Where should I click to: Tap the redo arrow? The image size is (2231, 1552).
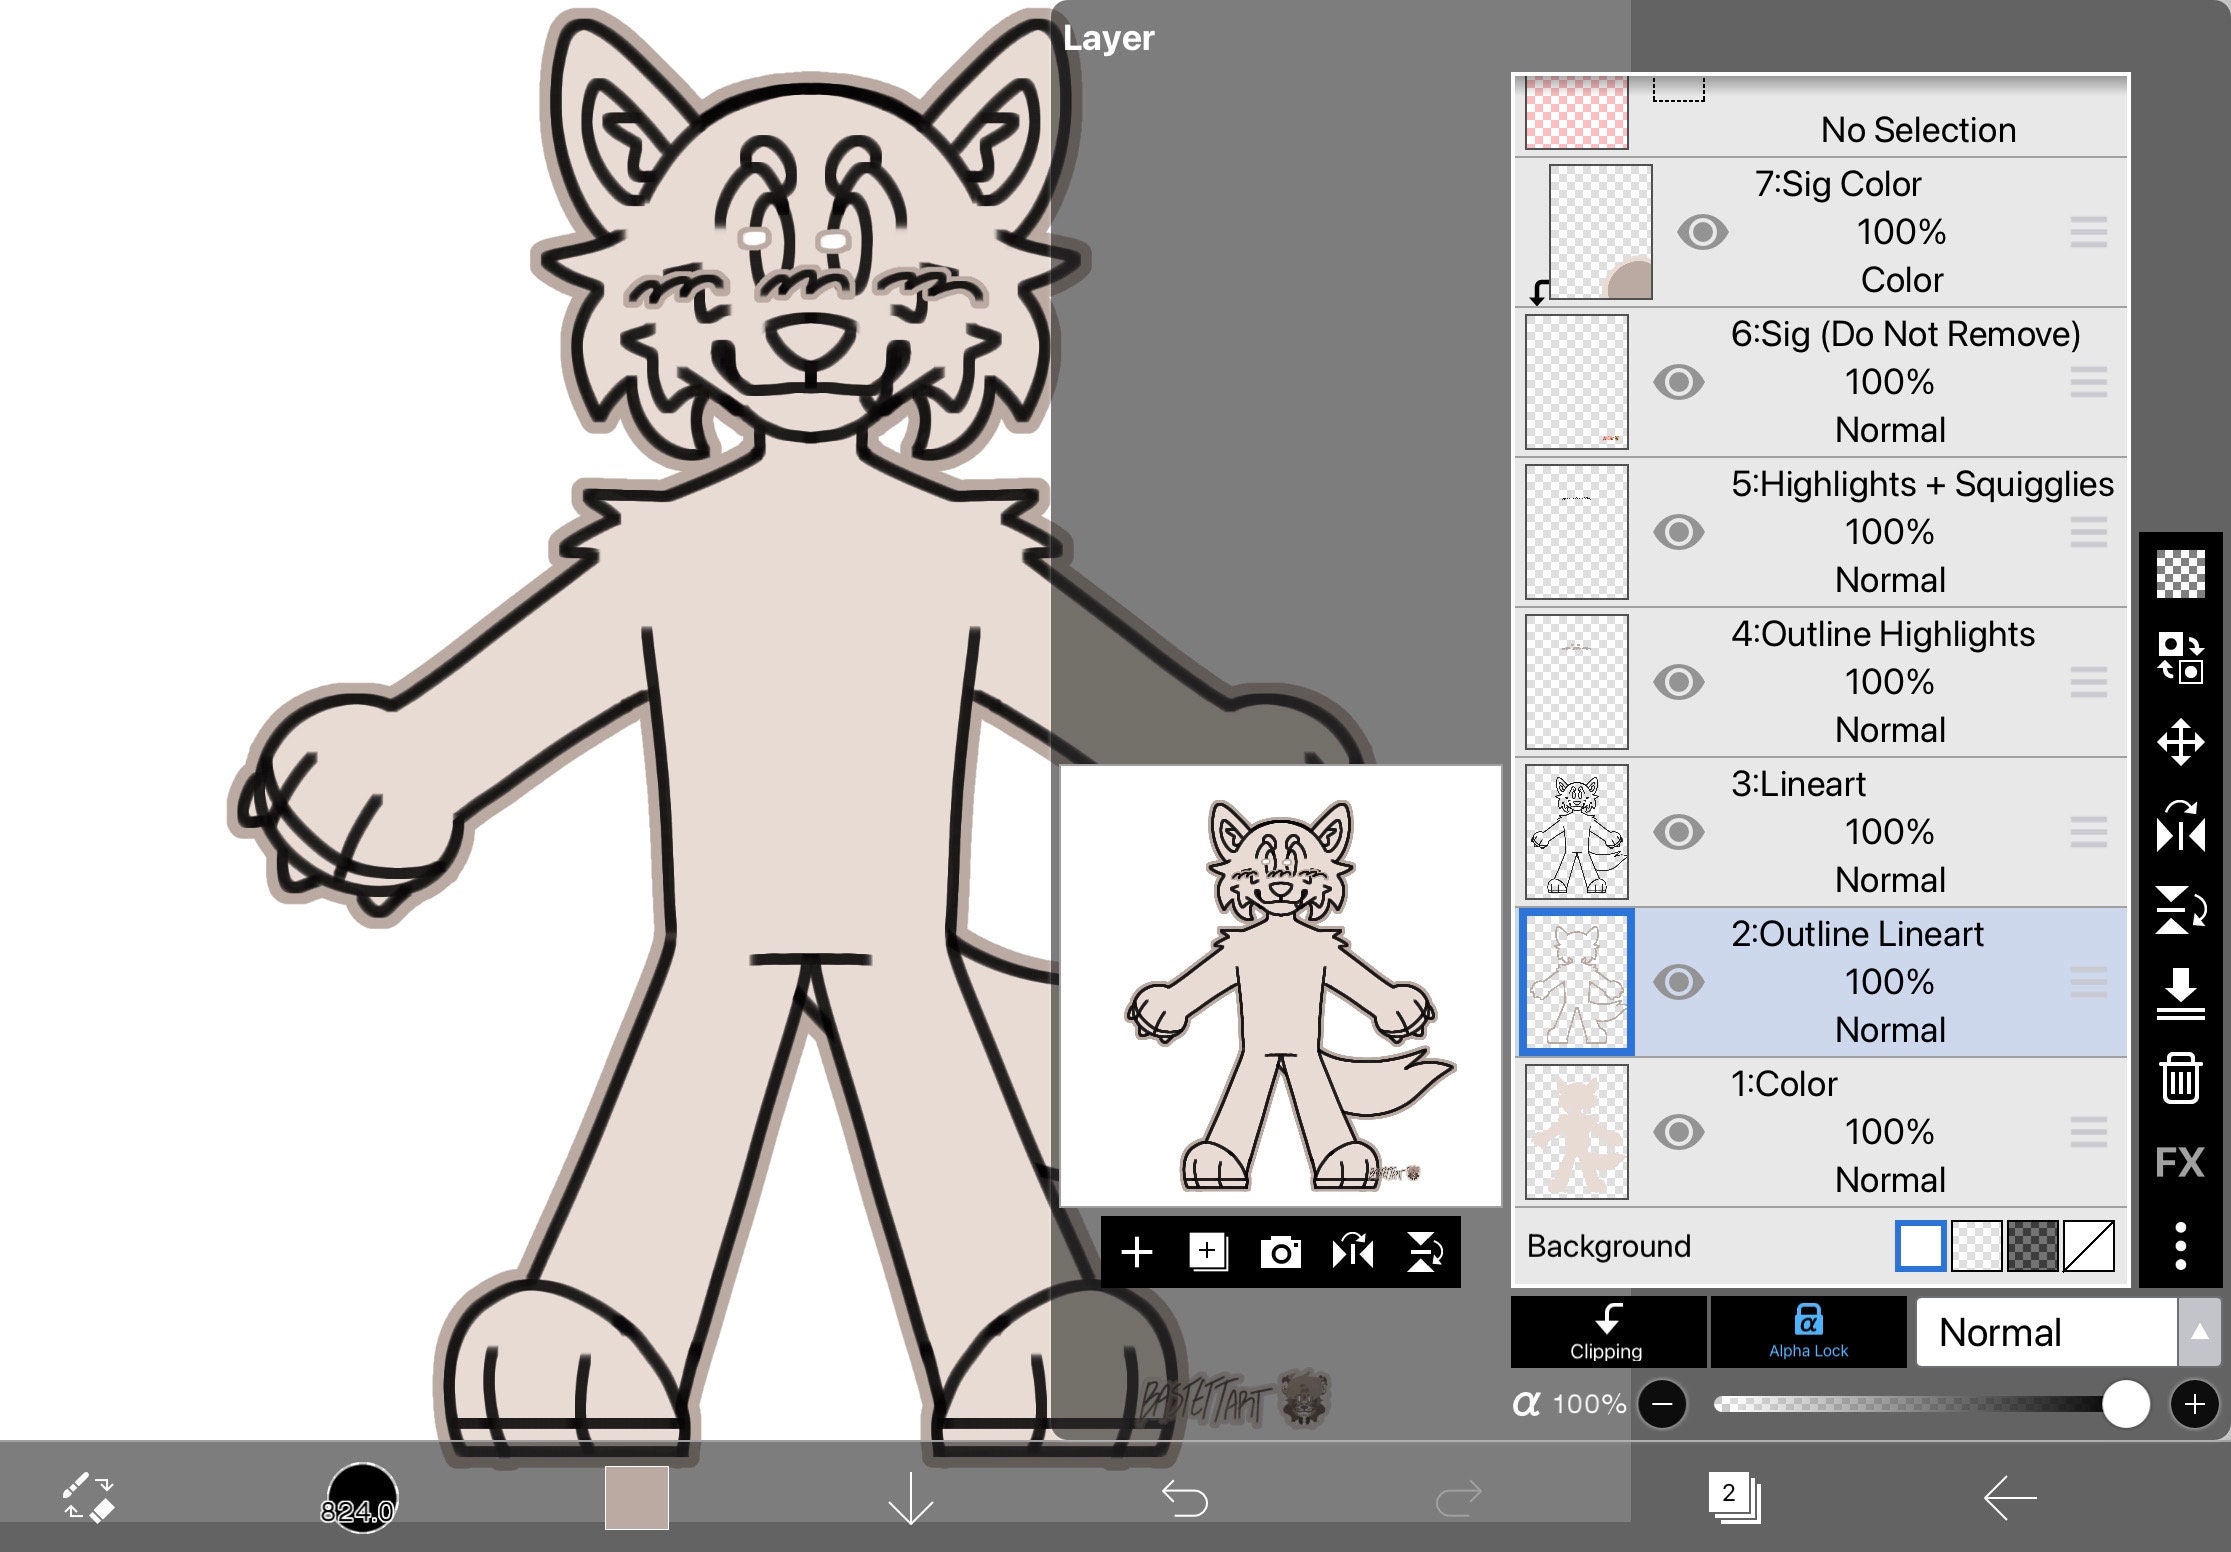pos(1459,1499)
